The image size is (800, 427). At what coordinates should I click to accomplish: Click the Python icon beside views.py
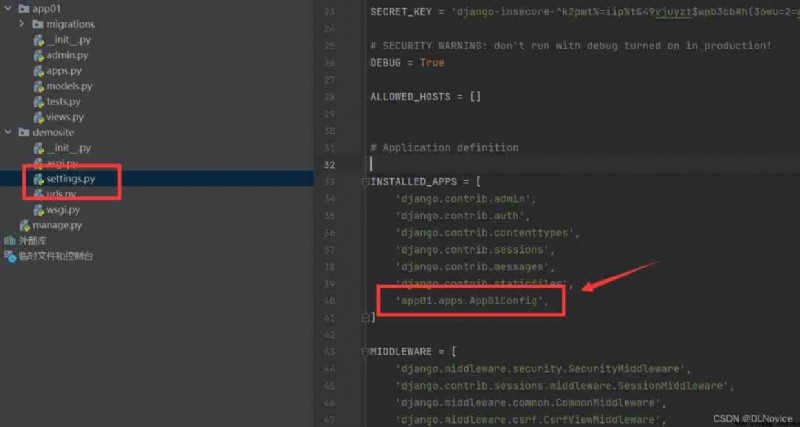39,117
